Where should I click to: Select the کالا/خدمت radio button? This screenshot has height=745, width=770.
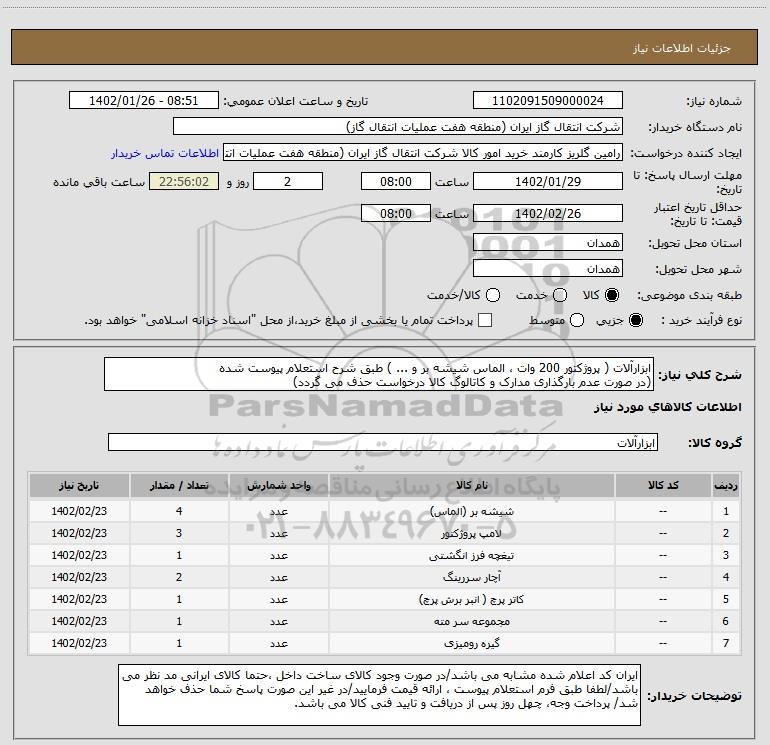click(493, 295)
